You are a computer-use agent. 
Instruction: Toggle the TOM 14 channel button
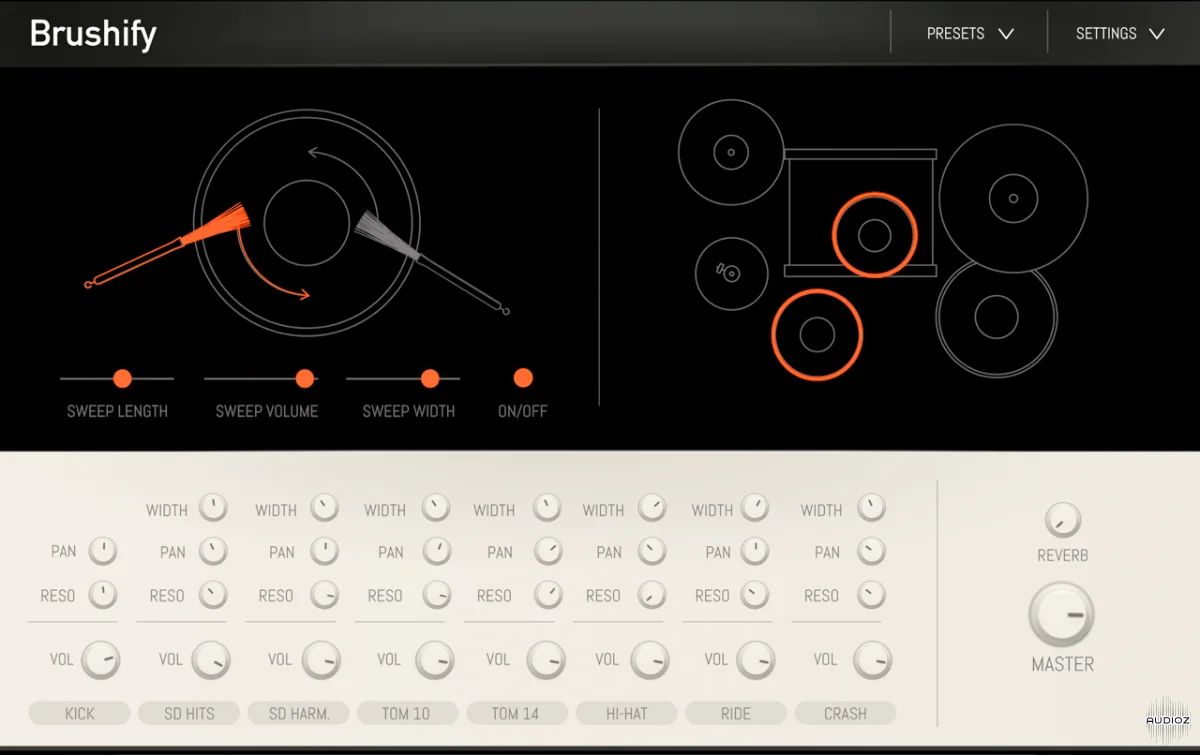tap(516, 713)
